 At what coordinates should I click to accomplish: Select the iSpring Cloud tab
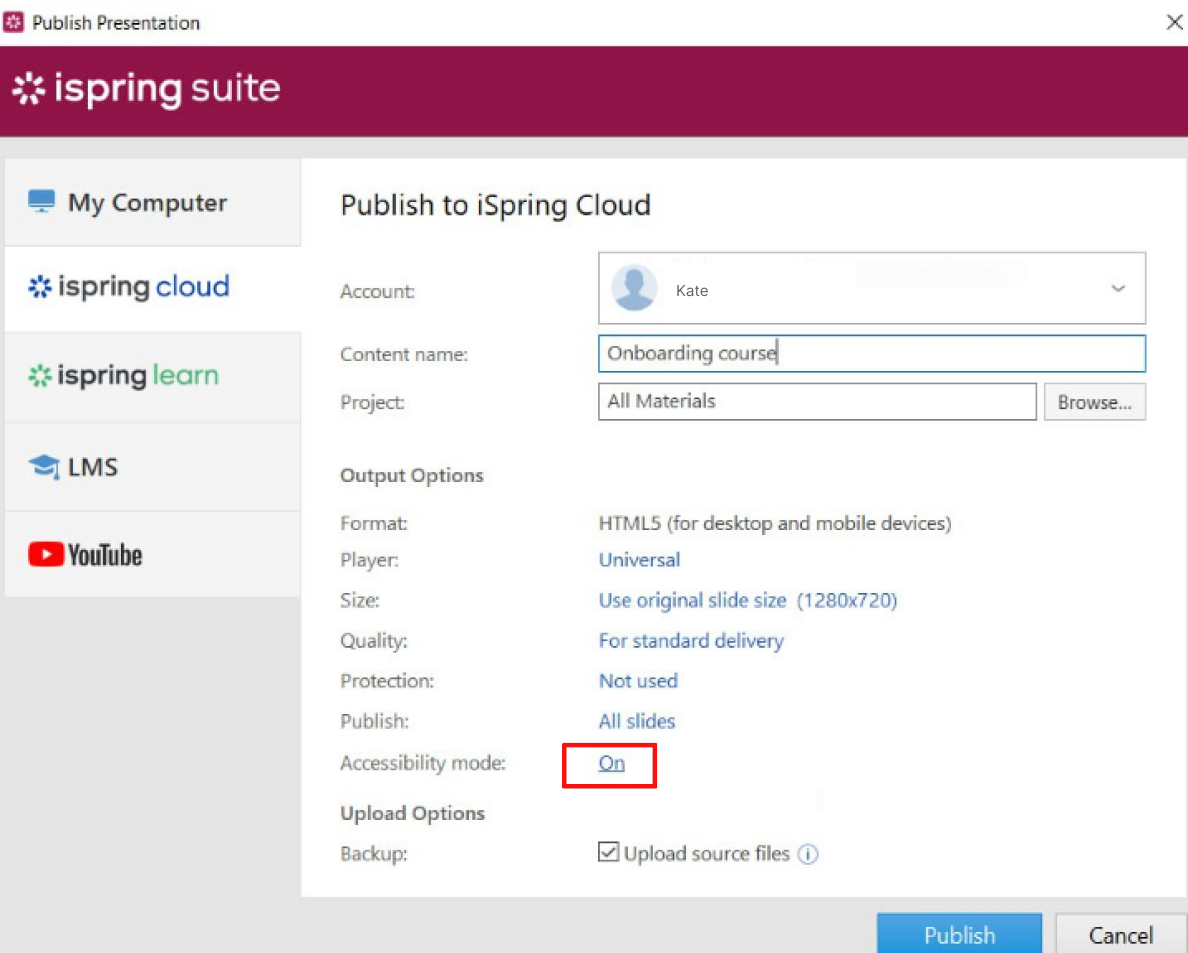coord(152,289)
